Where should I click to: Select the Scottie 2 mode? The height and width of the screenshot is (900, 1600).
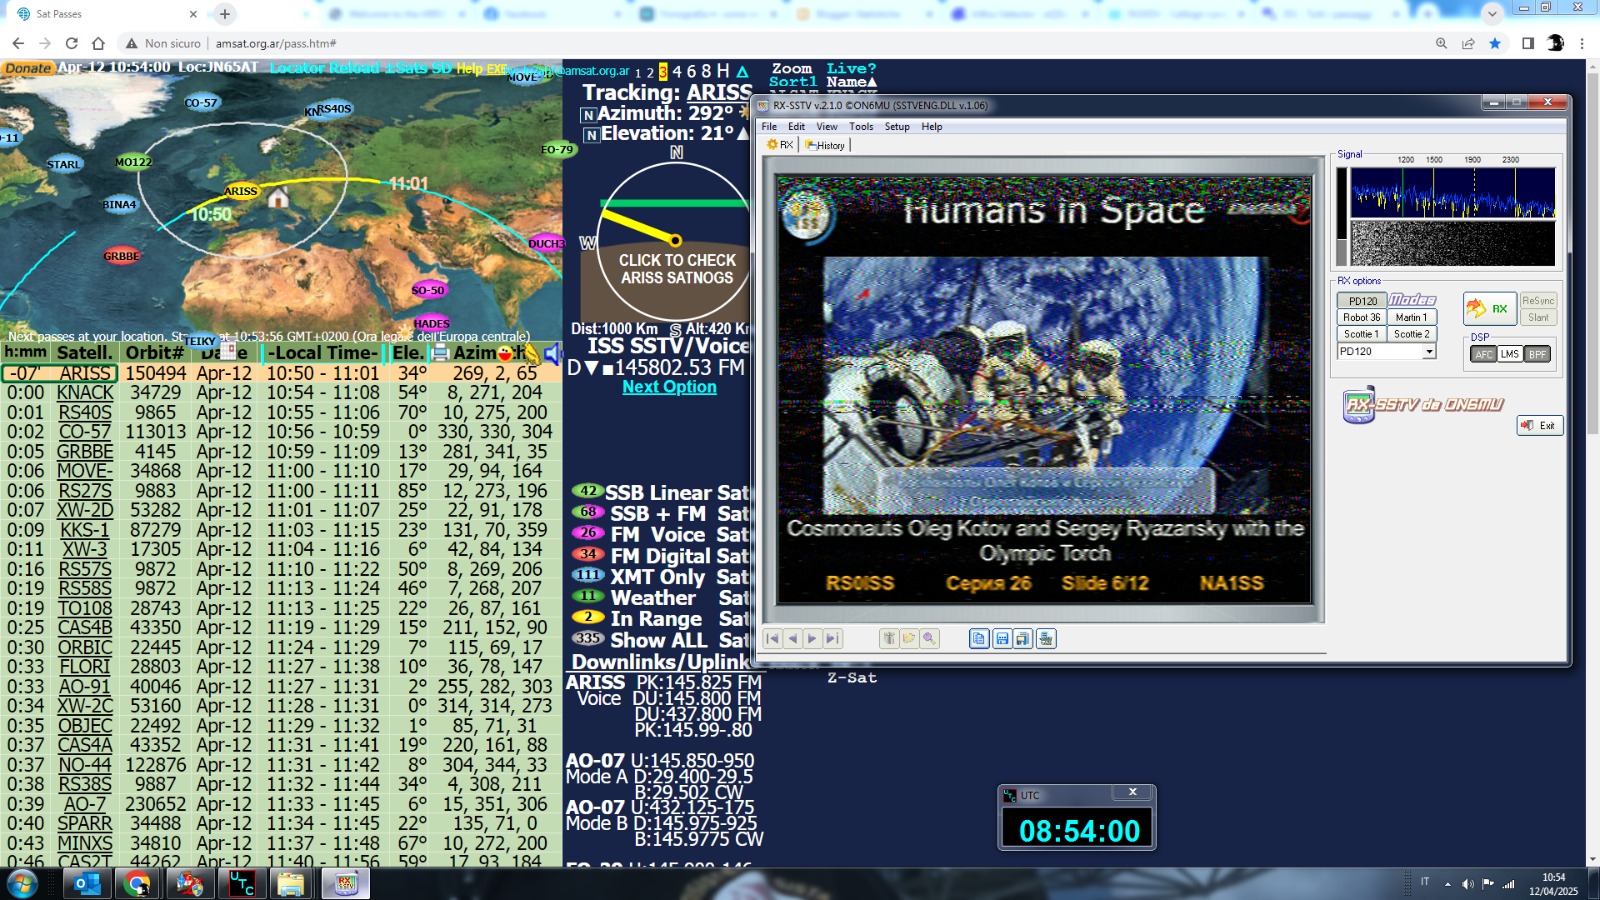(1411, 334)
